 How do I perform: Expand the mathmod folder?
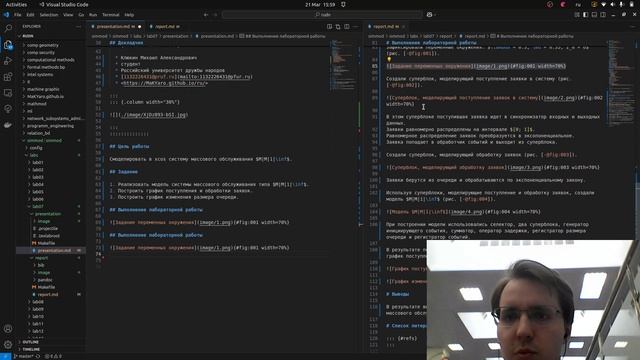point(37,104)
